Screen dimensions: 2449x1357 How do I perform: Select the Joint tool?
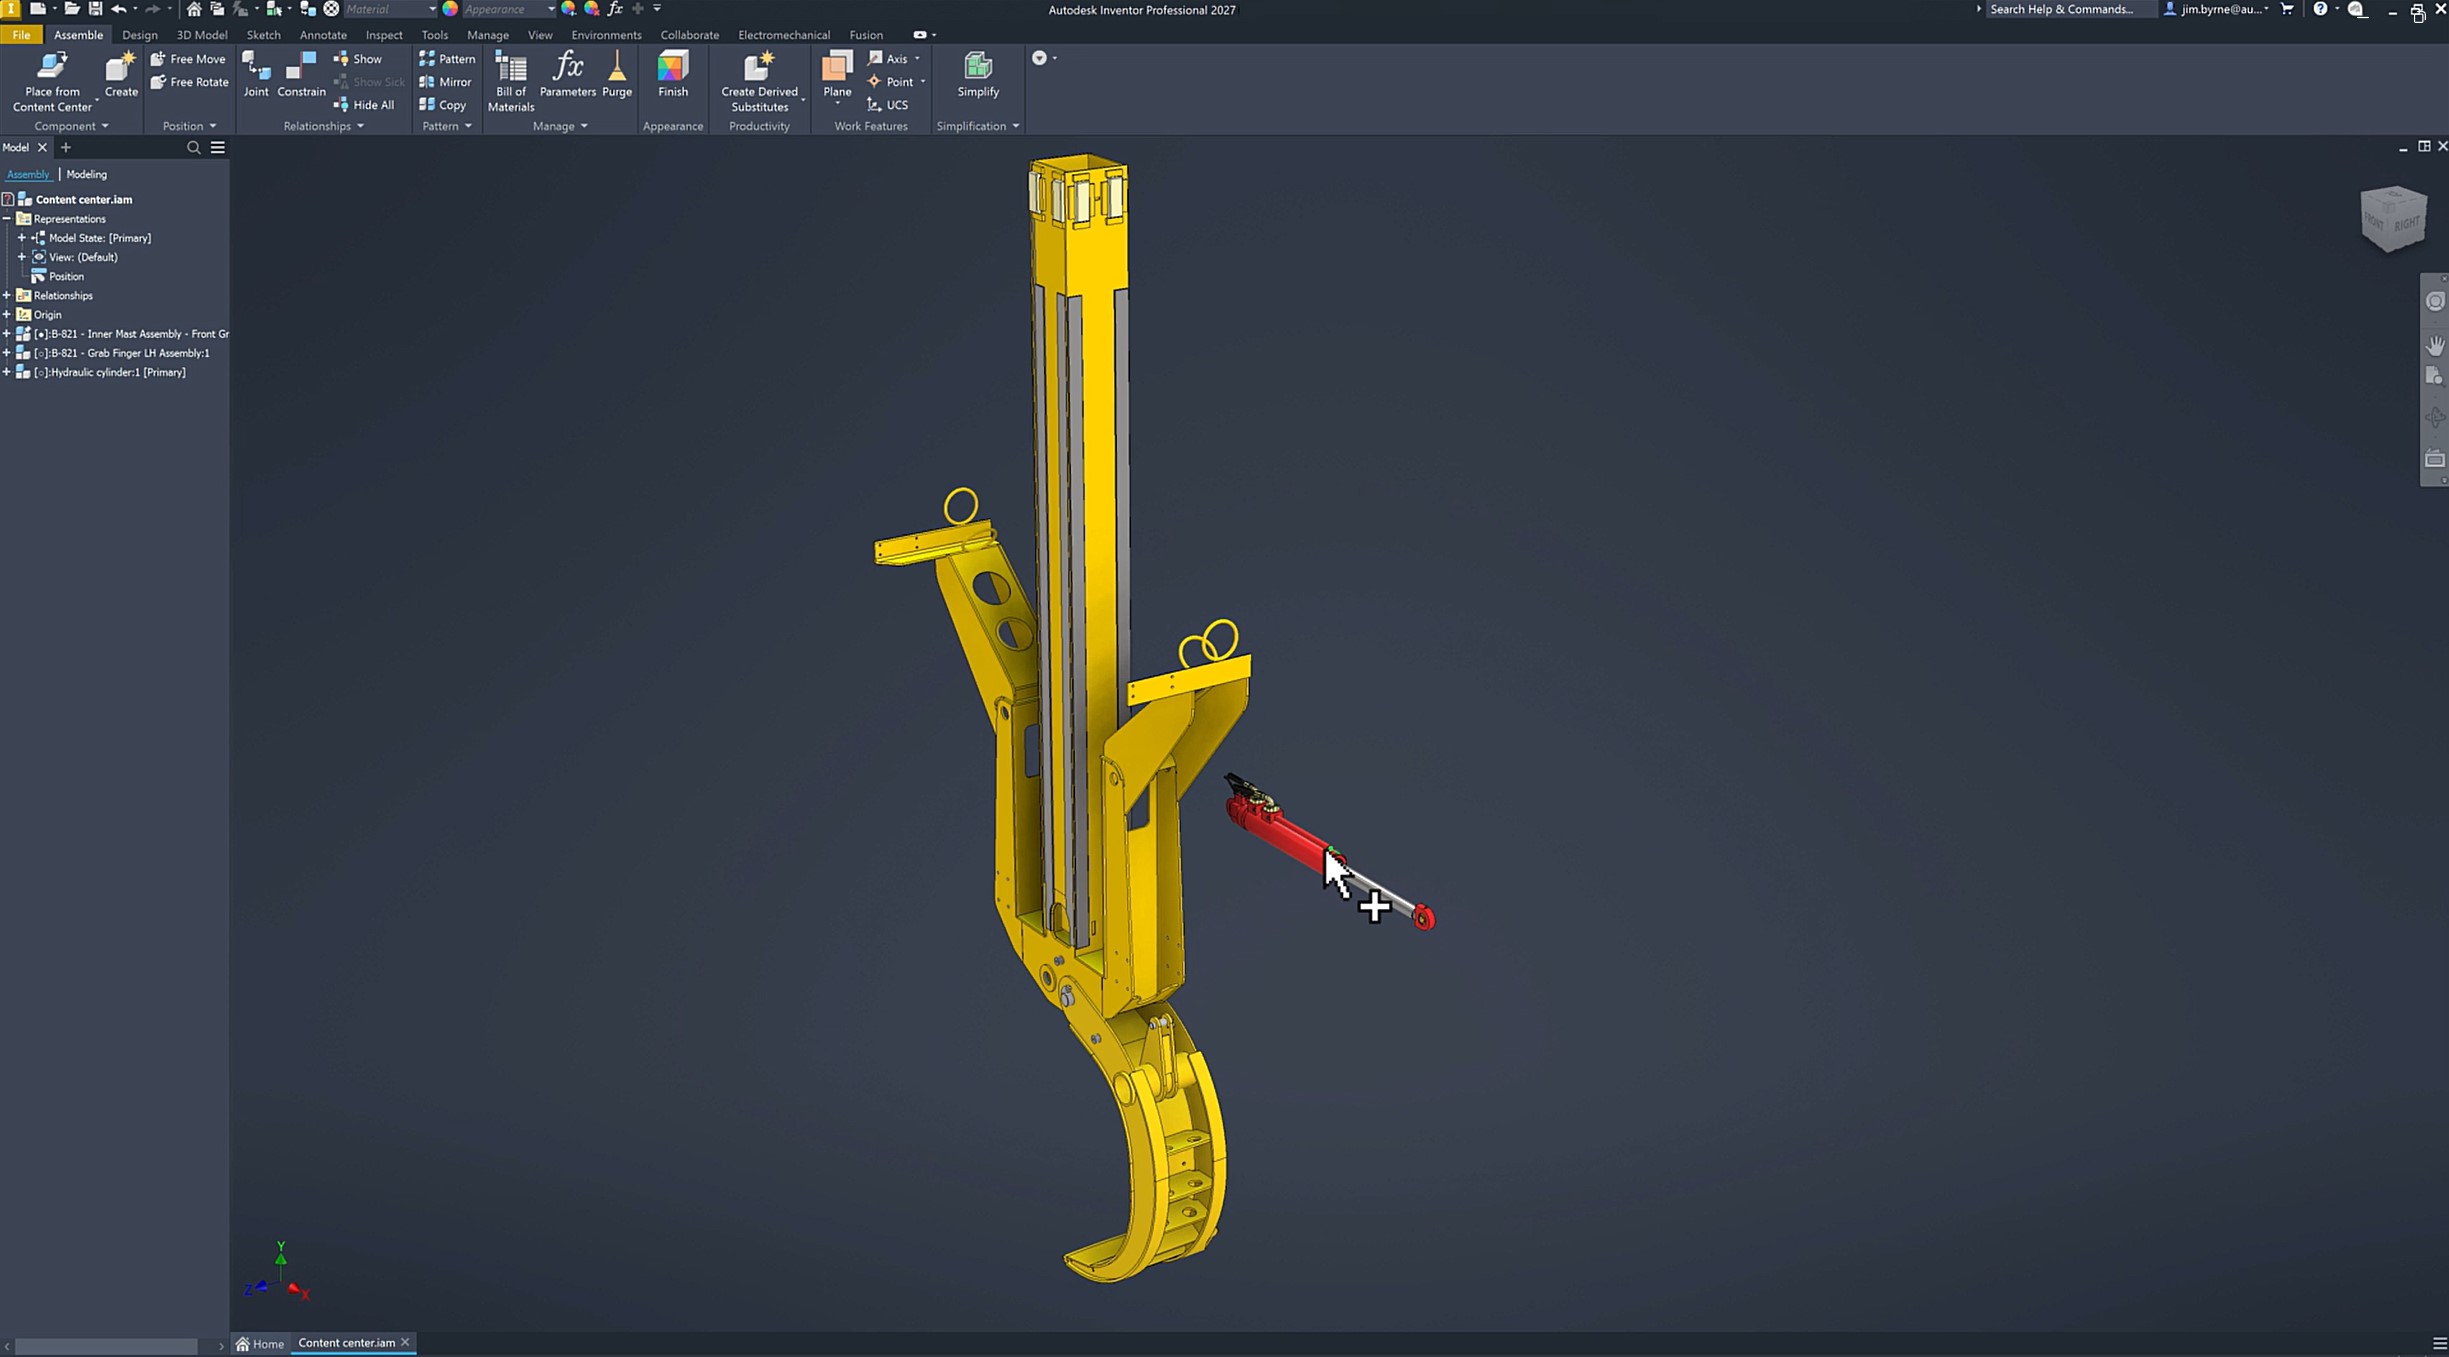256,74
